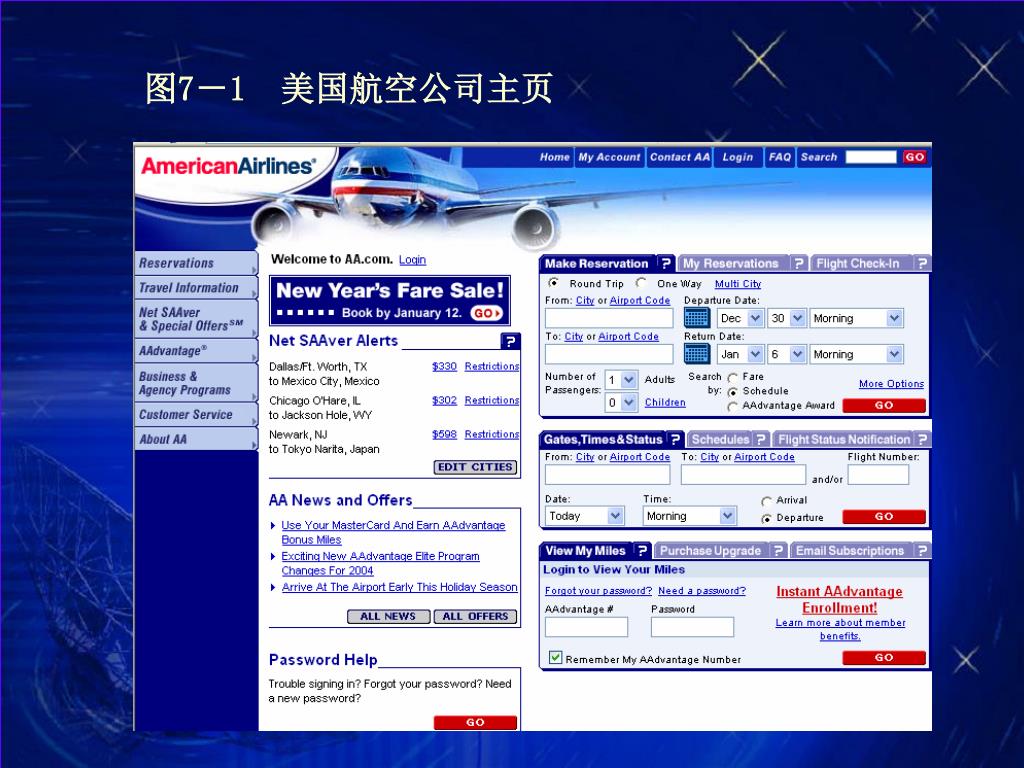Open help for My Reservations tab
This screenshot has height=768, width=1024.
pyautogui.click(x=797, y=263)
